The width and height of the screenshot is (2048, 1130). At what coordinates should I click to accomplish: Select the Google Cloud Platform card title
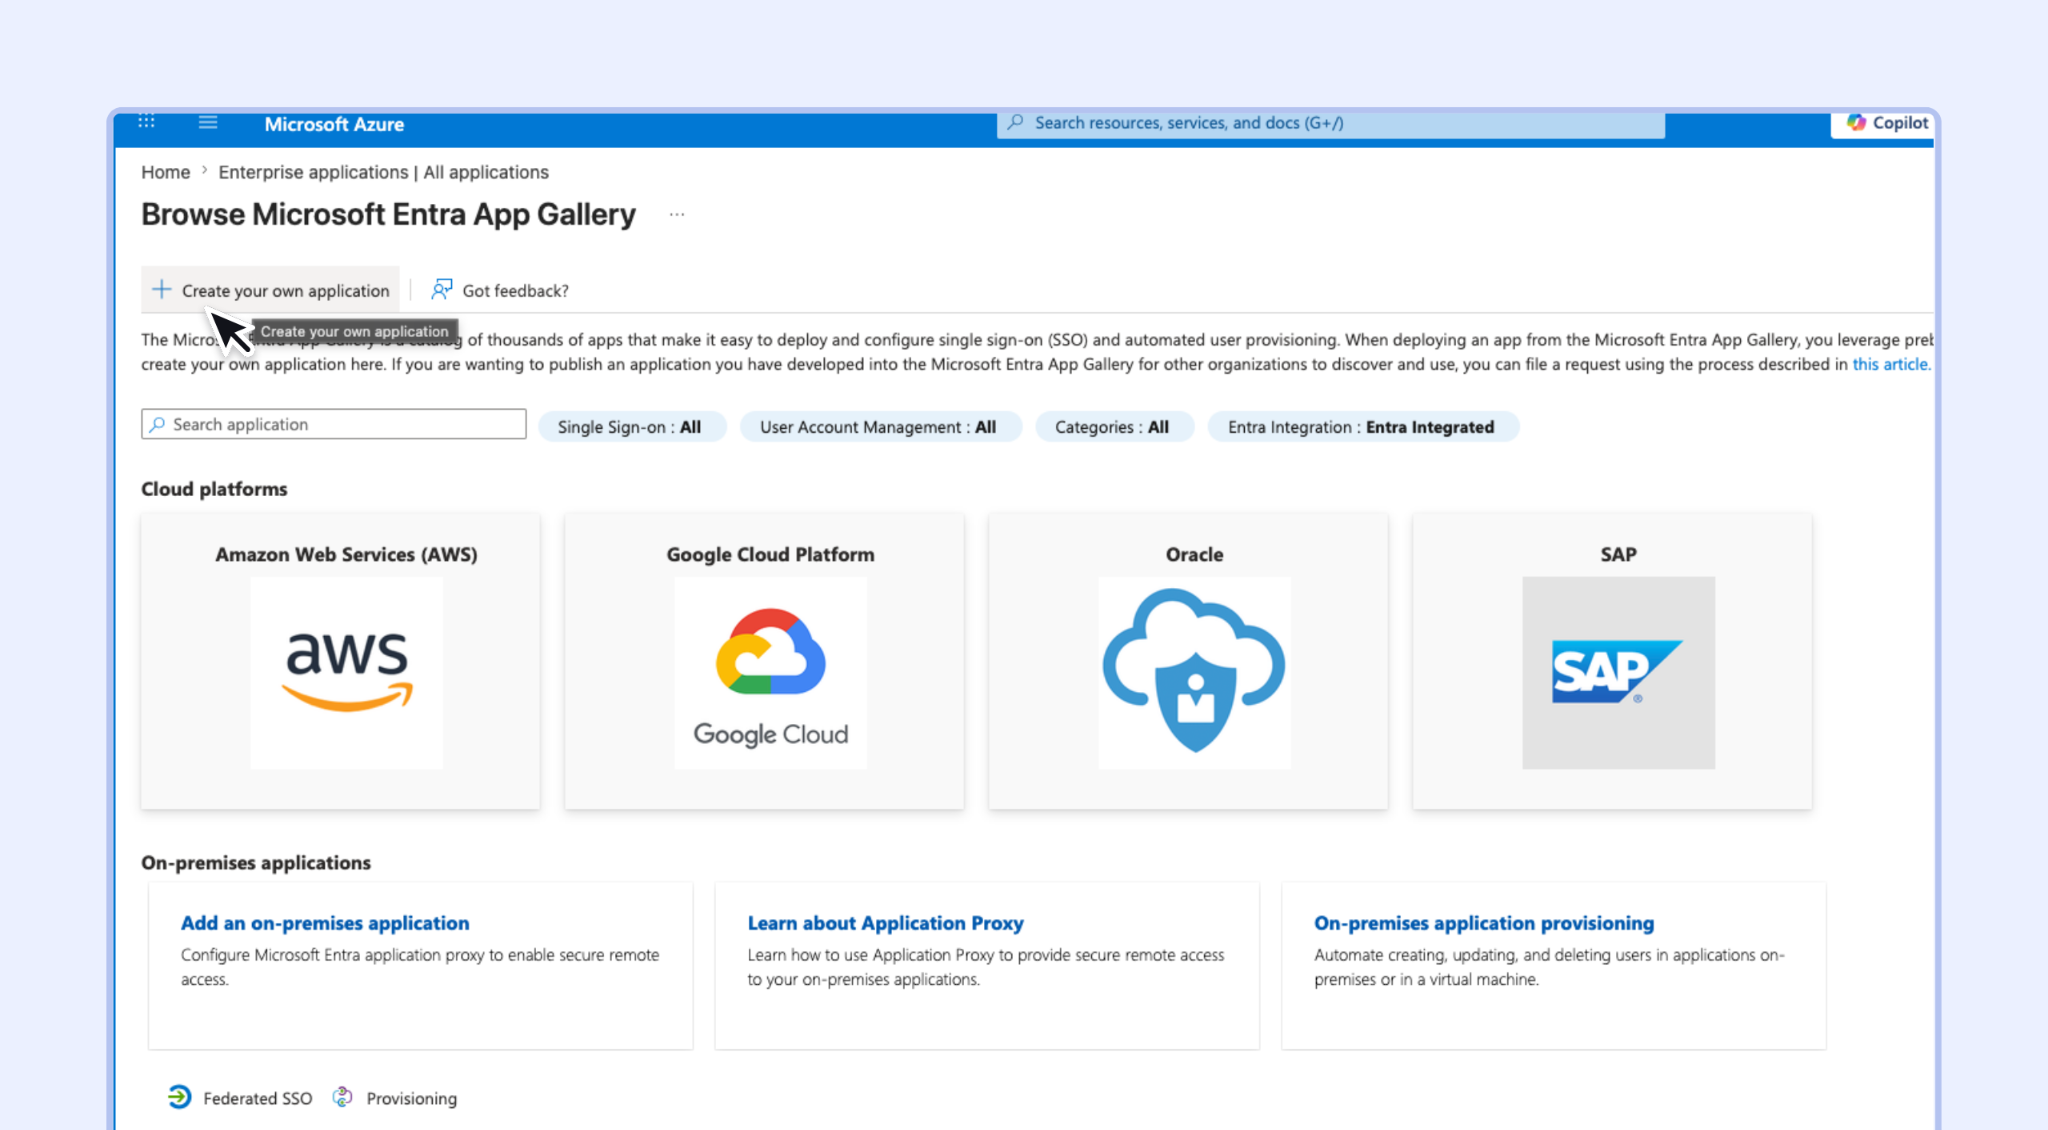pyautogui.click(x=771, y=554)
